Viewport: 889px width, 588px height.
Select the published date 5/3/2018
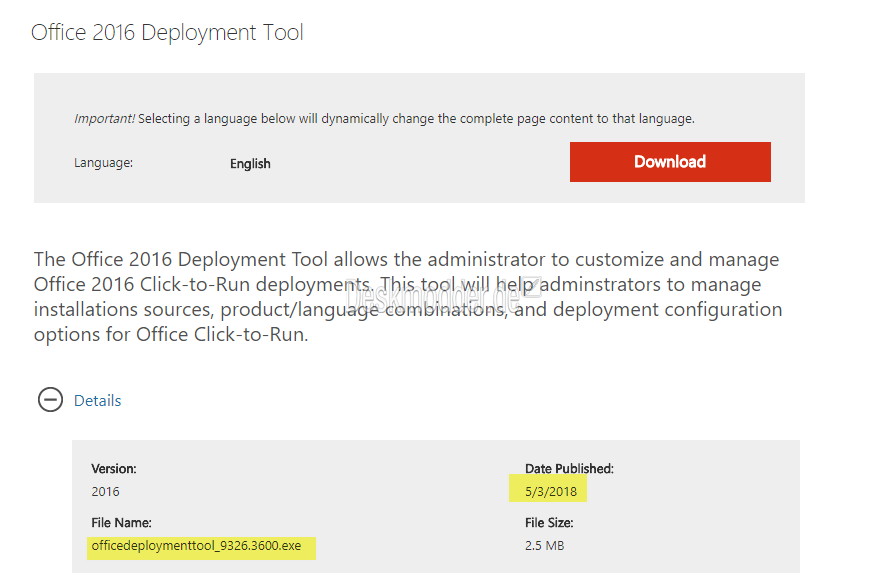tap(551, 492)
